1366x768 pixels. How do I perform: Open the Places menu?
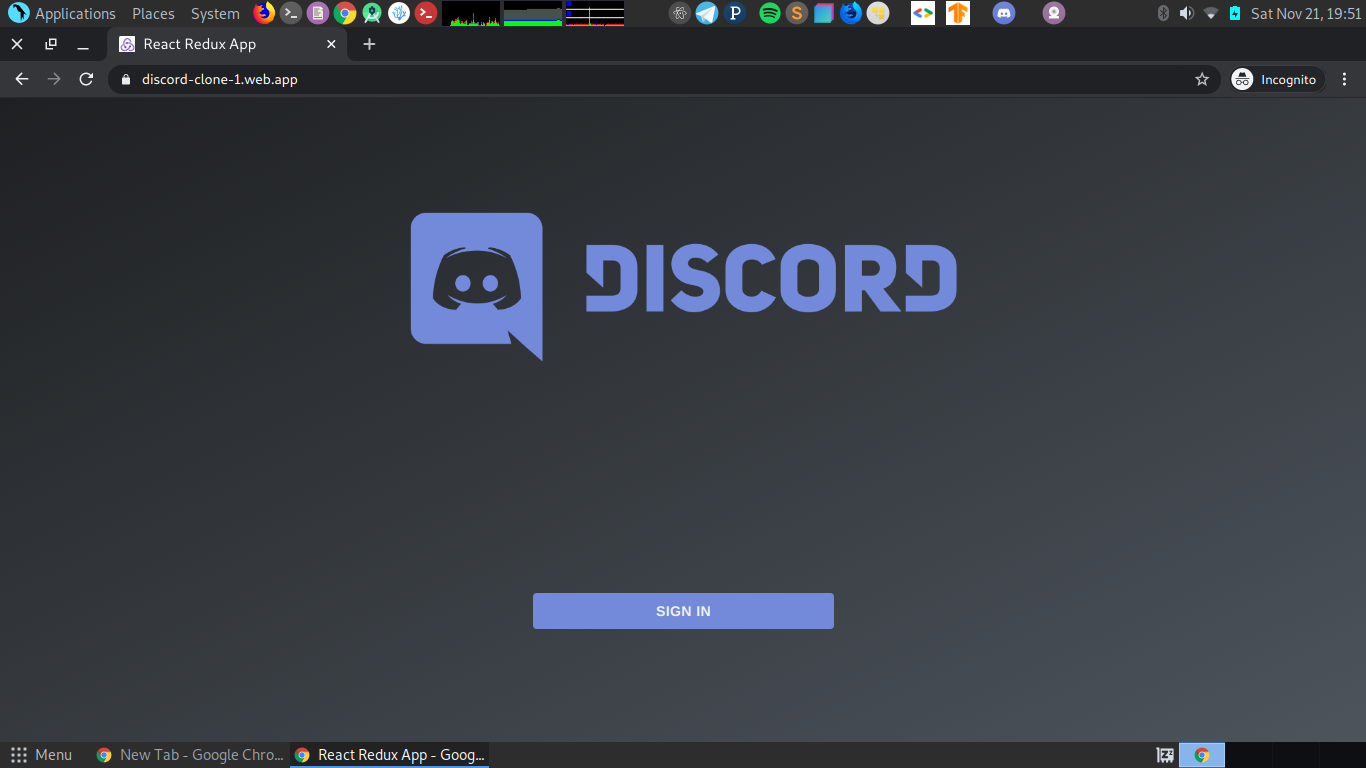(153, 14)
